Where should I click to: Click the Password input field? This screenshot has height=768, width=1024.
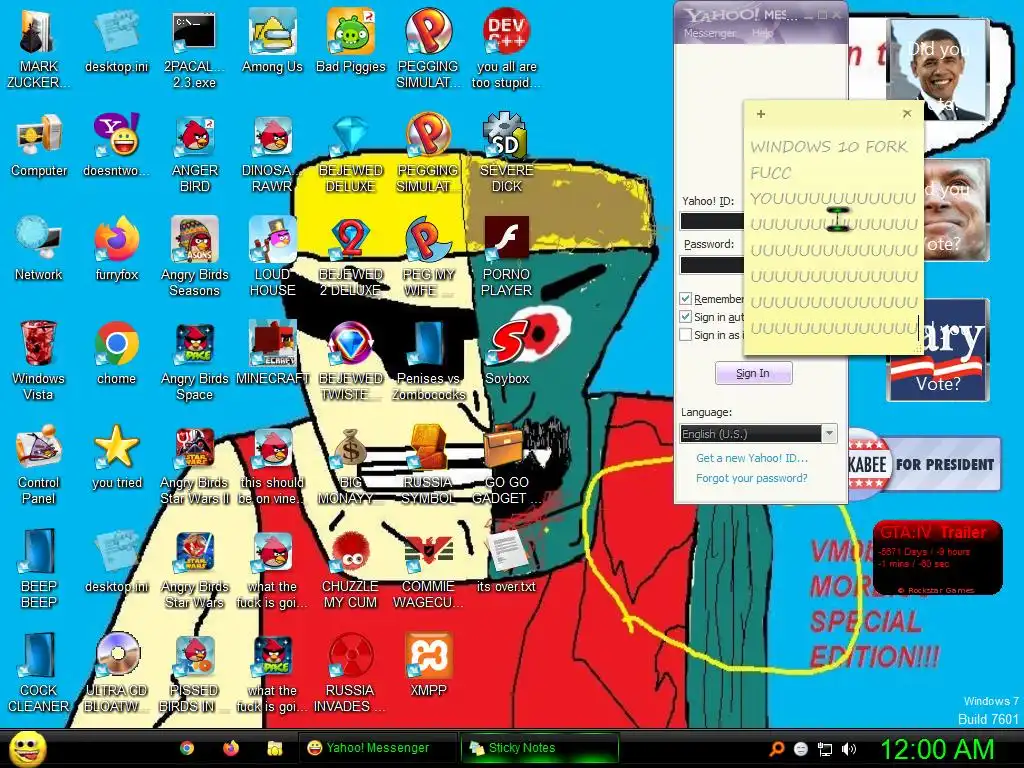pyautogui.click(x=712, y=264)
